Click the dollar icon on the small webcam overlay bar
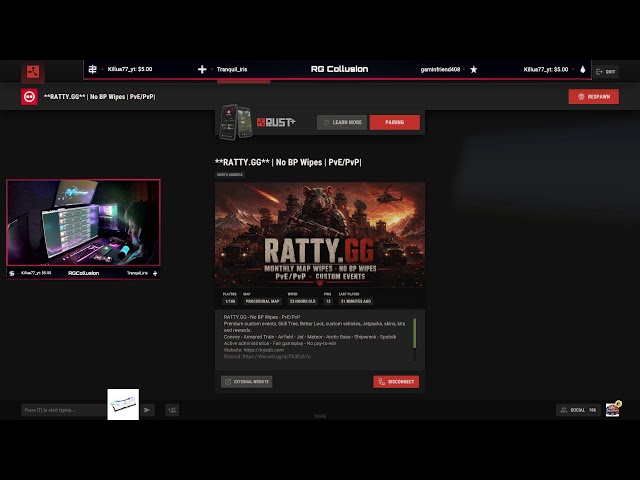This screenshot has height=480, width=640. 11,273
